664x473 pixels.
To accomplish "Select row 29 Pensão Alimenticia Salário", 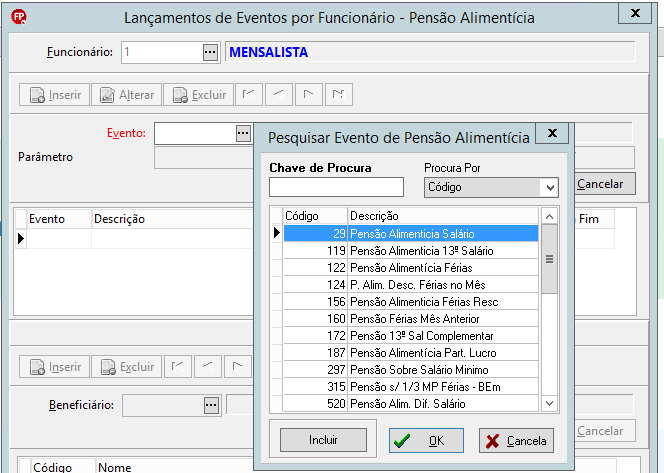I will pyautogui.click(x=411, y=234).
